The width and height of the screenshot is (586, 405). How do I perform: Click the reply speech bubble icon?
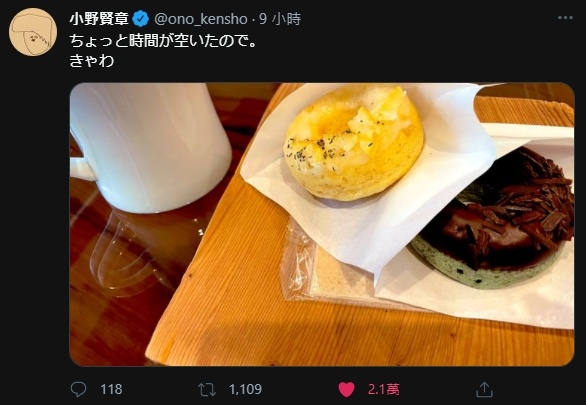pyautogui.click(x=78, y=389)
